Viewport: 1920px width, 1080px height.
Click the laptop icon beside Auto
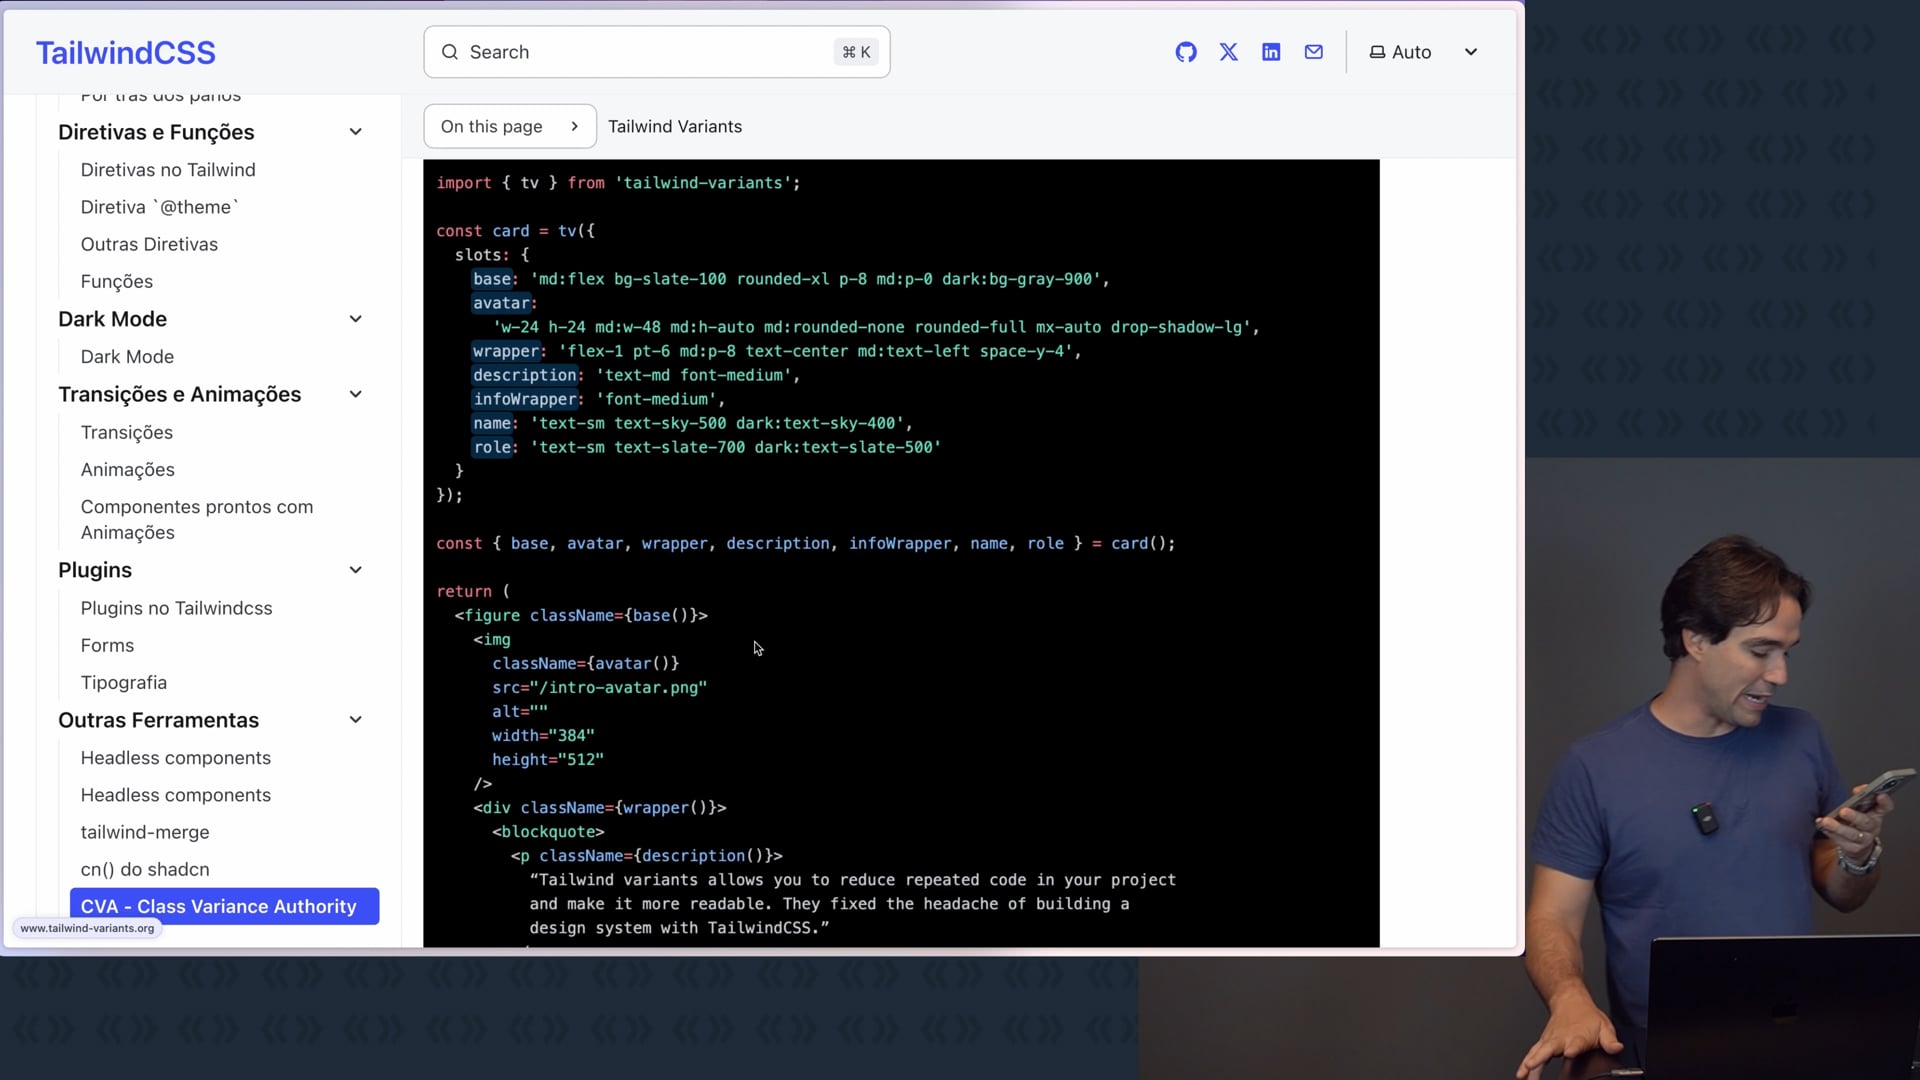[x=1377, y=52]
